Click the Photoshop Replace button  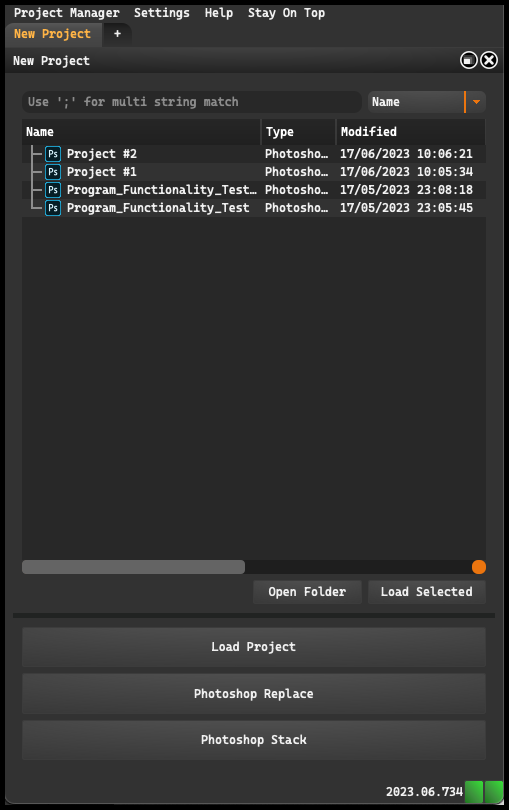(x=254, y=694)
